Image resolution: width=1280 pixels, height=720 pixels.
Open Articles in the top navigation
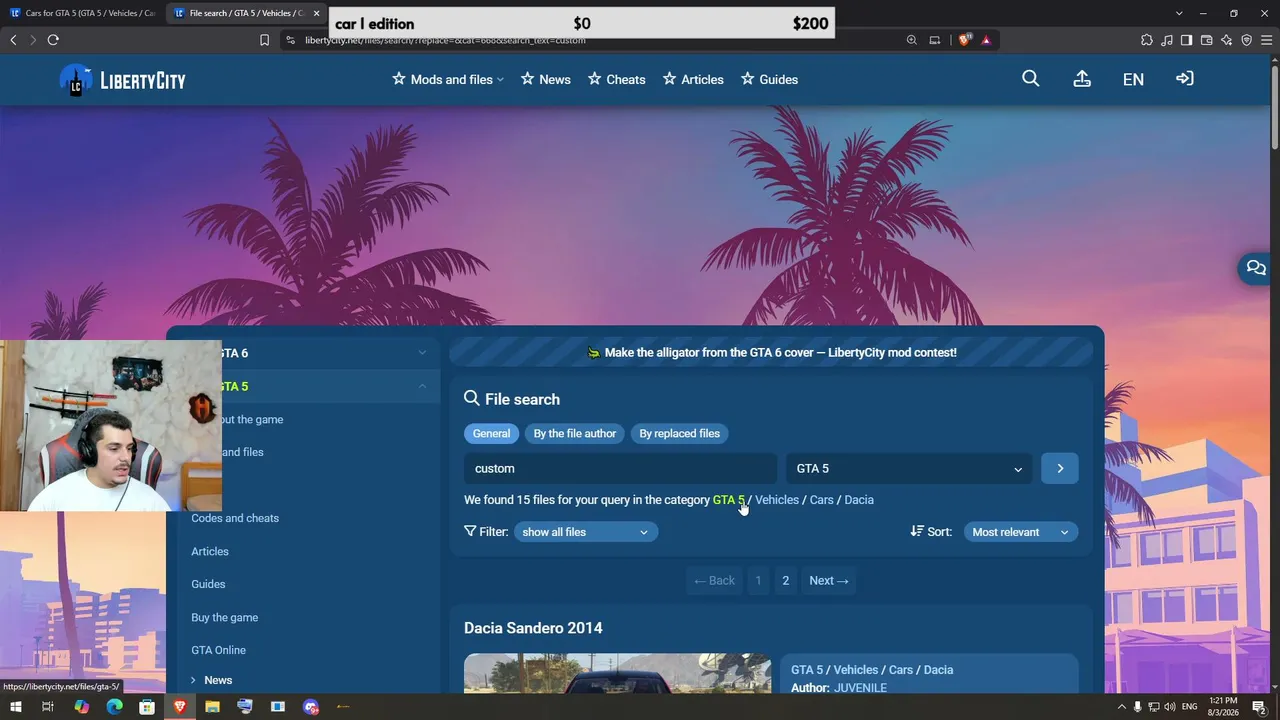coord(693,80)
